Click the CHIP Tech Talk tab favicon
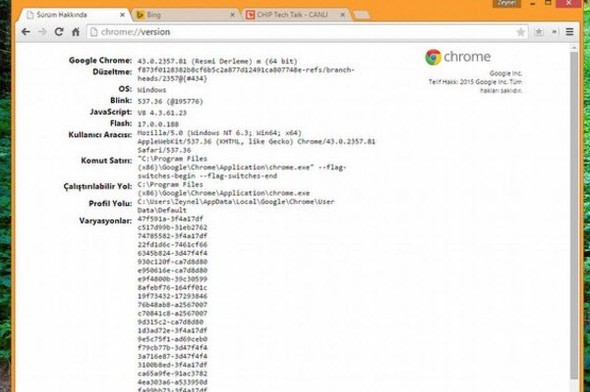This screenshot has height=392, width=590. [250, 15]
